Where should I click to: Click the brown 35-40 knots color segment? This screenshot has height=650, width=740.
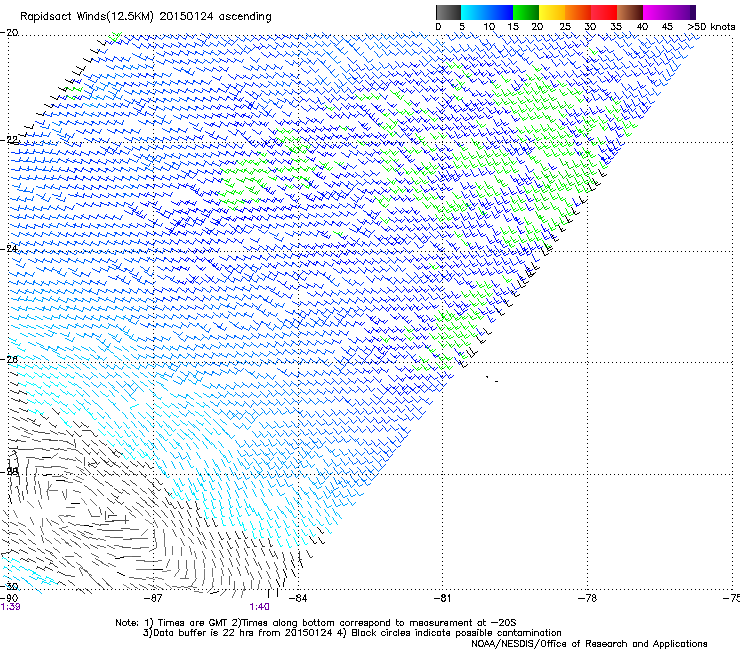[630, 12]
